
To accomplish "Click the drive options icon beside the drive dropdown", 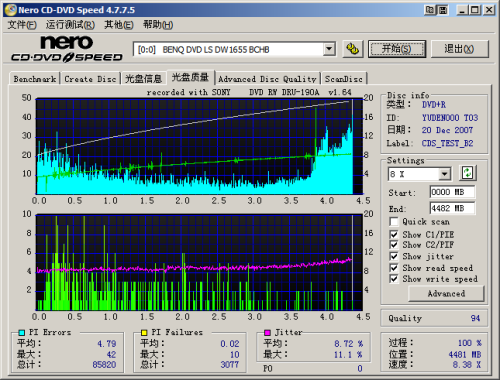I will (x=353, y=49).
